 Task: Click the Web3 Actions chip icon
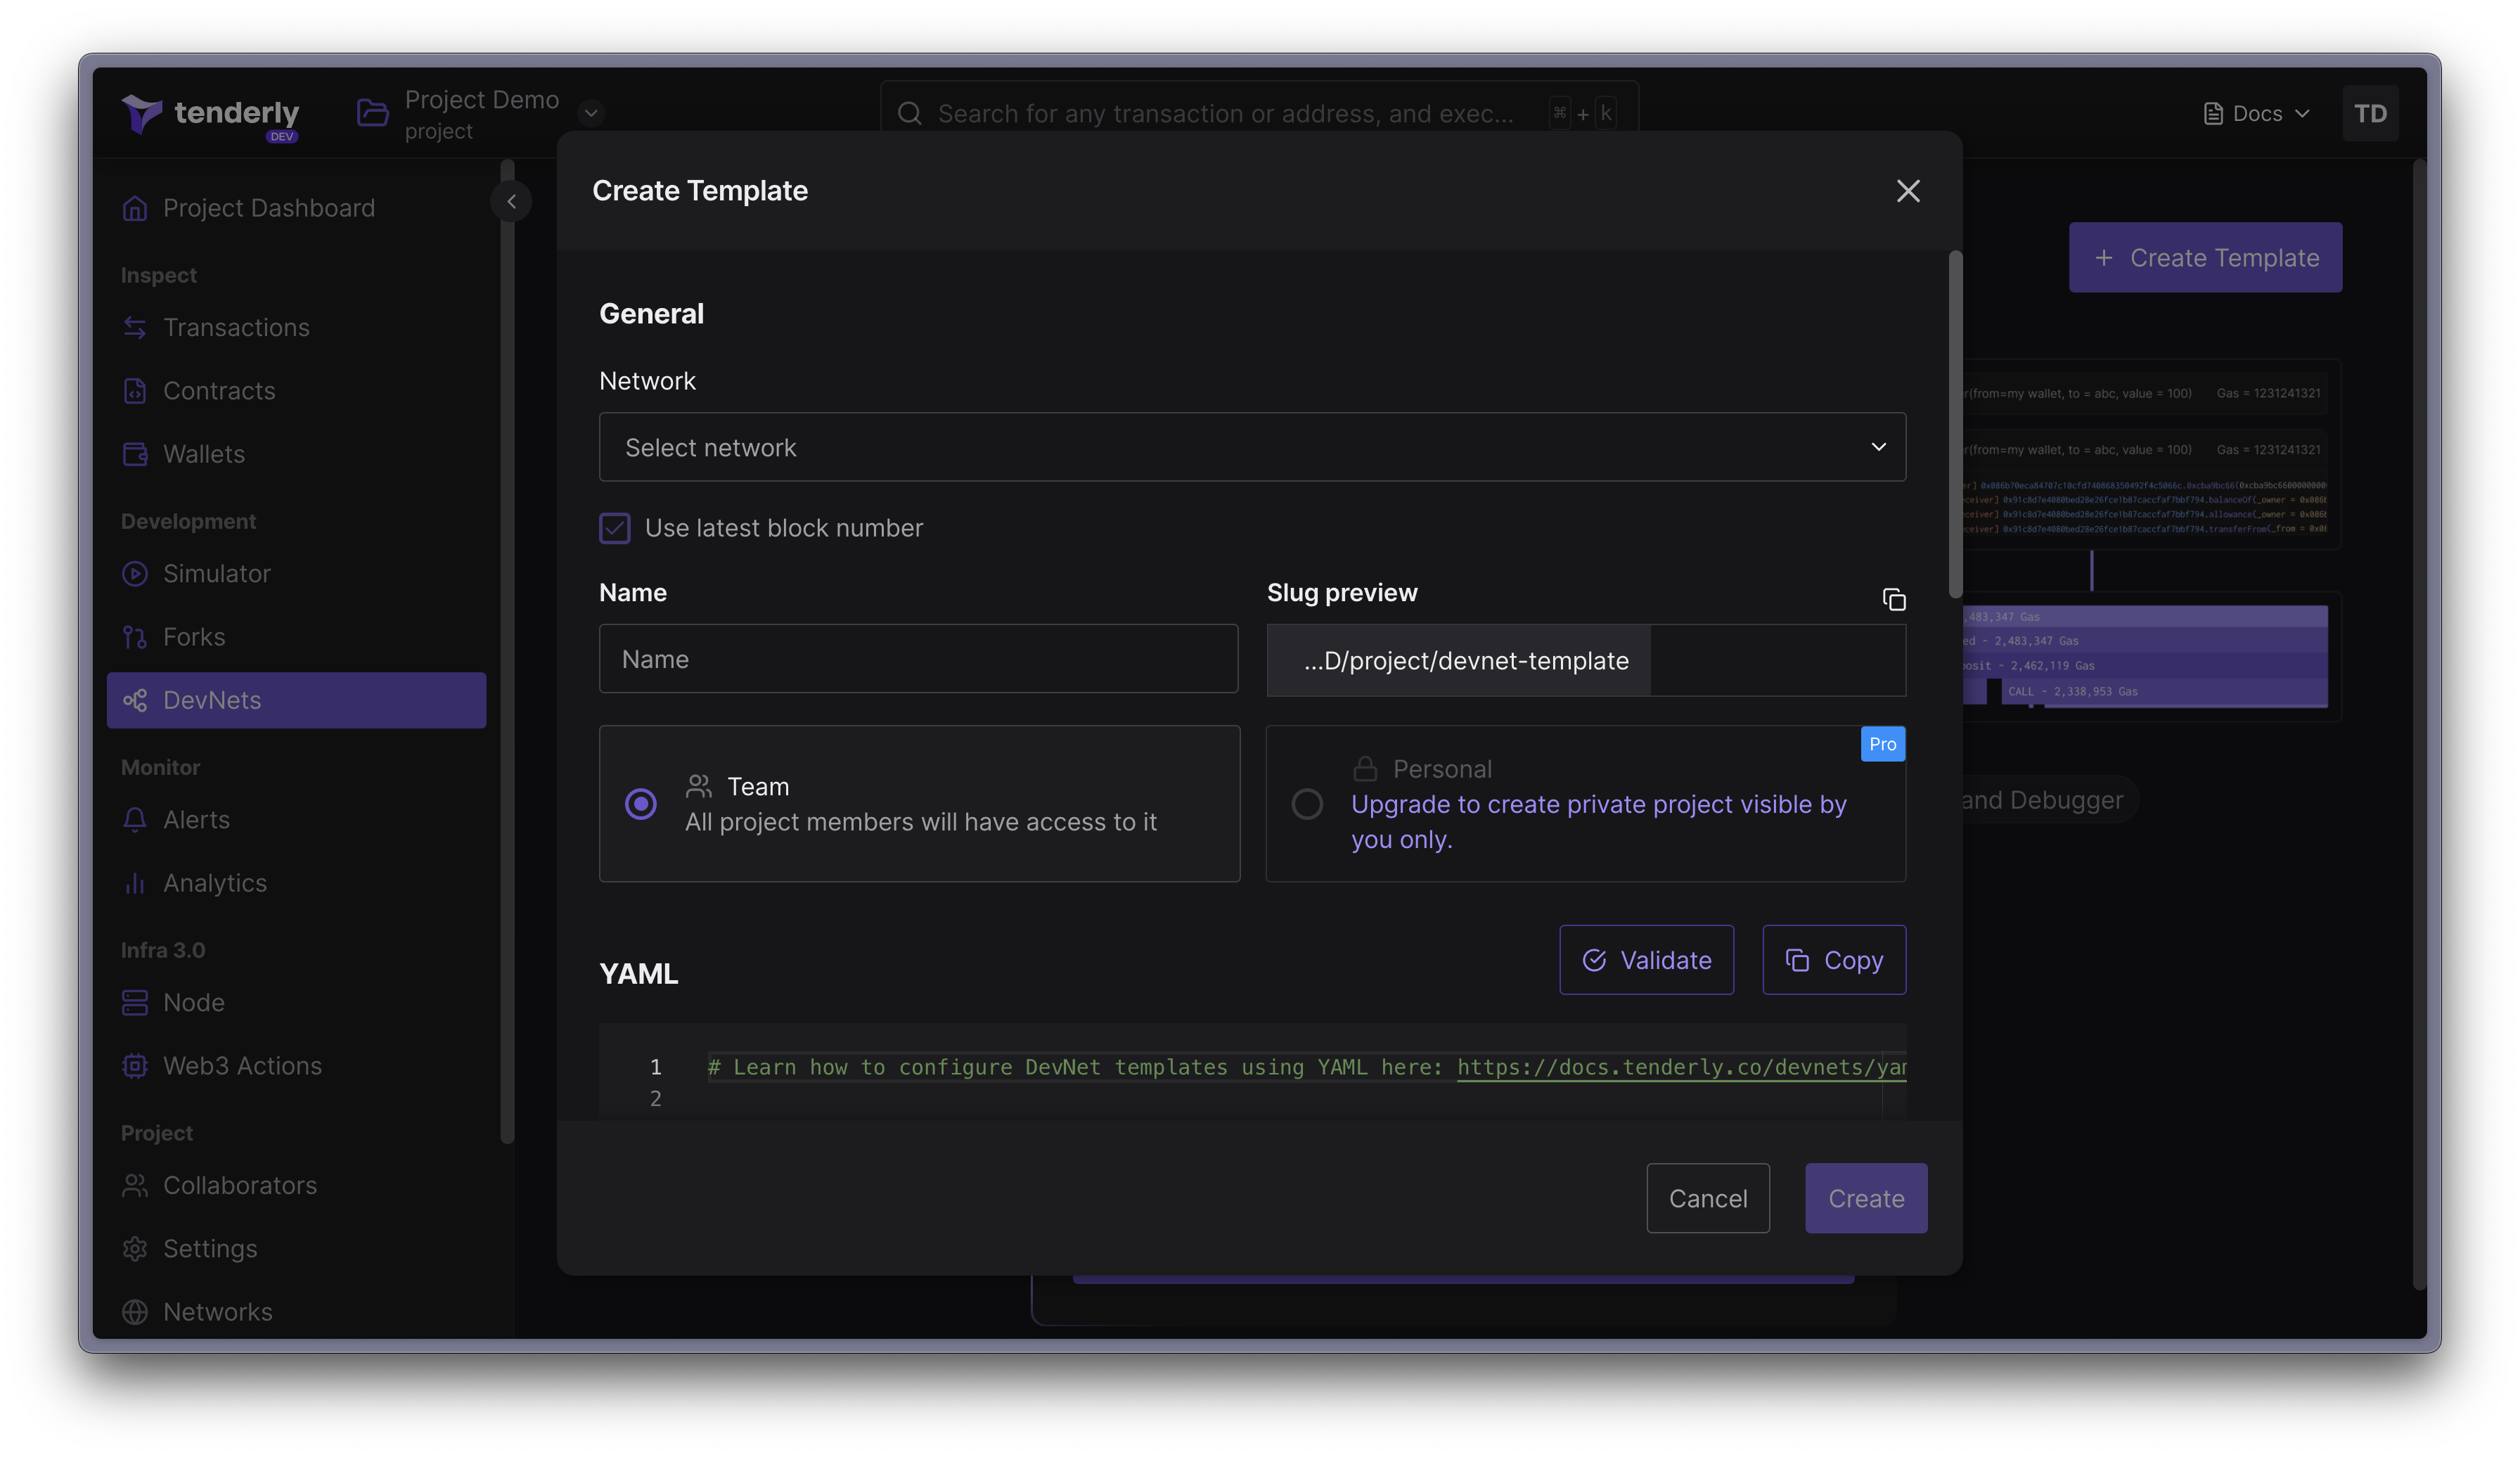click(135, 1066)
